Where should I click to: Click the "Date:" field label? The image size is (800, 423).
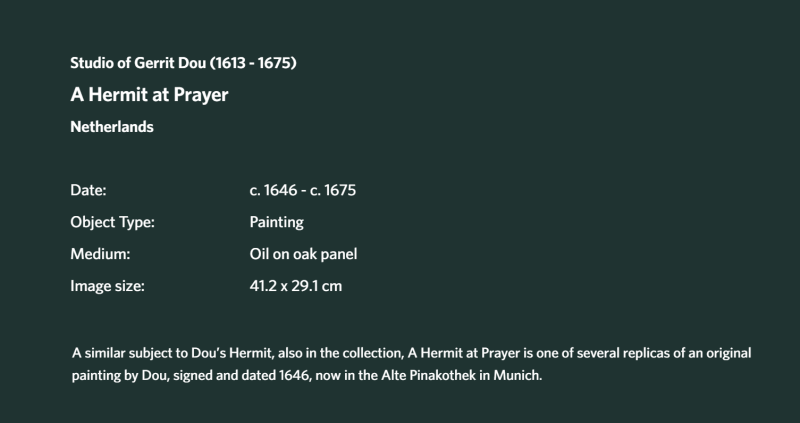pos(88,190)
